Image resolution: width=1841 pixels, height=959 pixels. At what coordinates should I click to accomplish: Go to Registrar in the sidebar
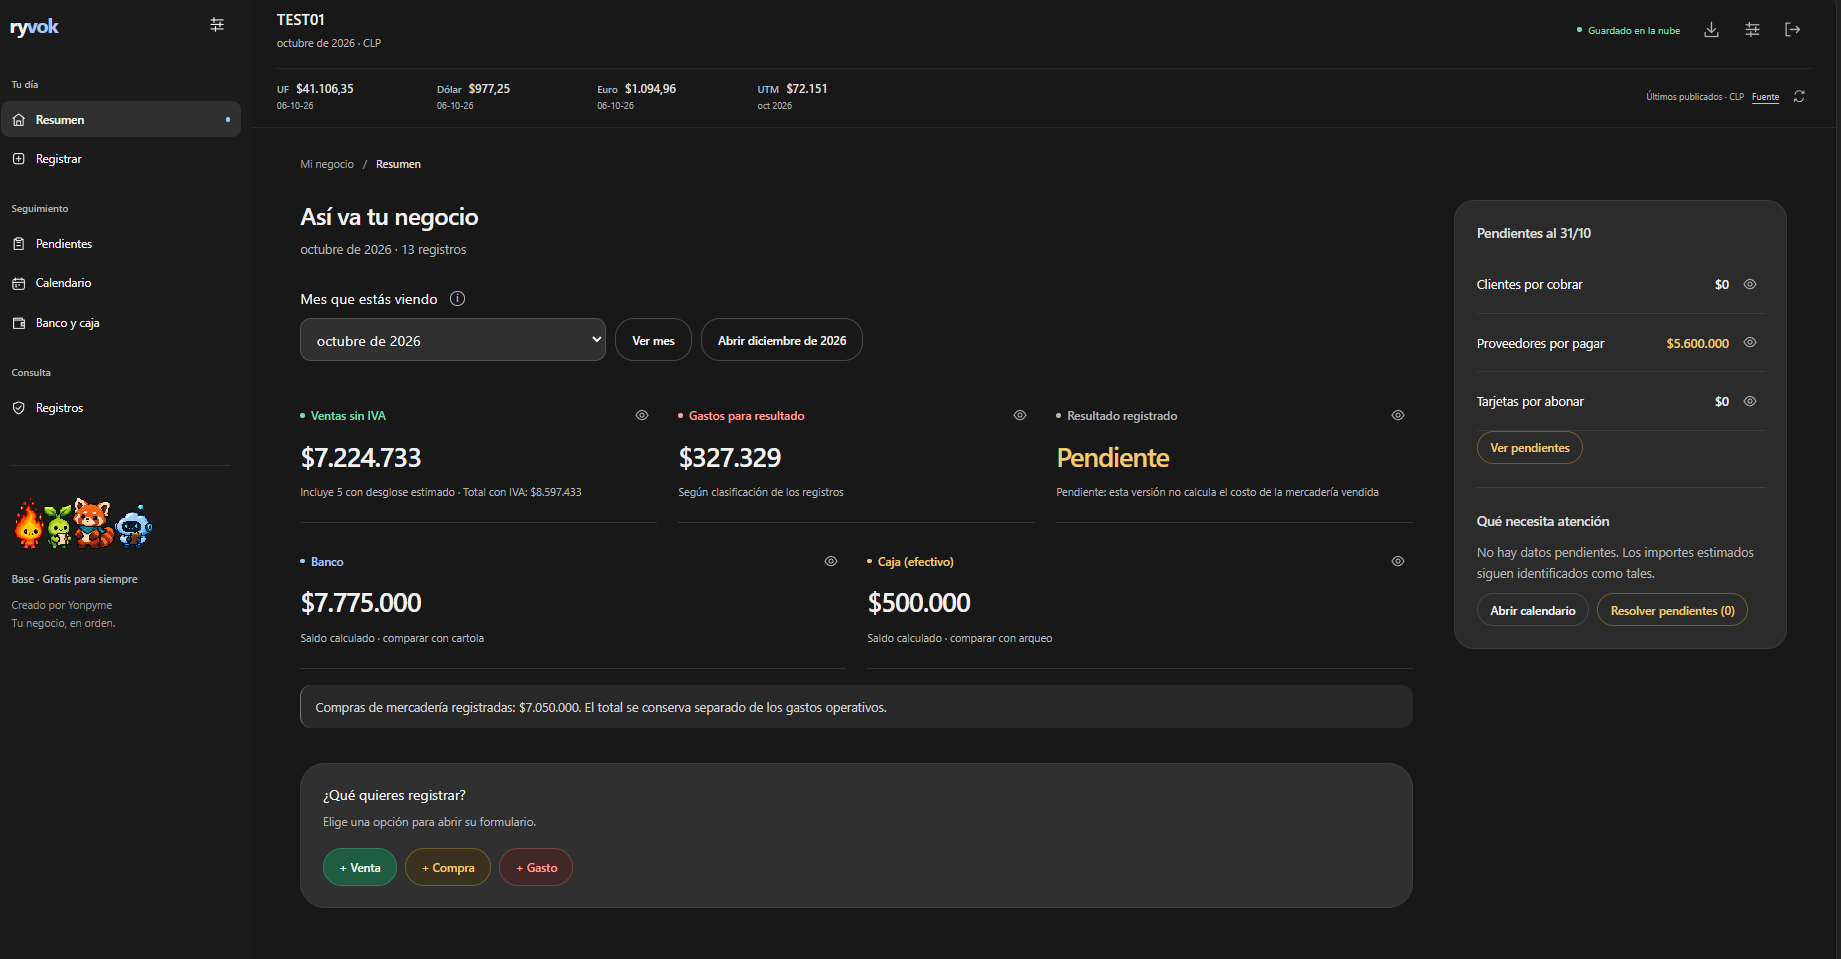(x=121, y=159)
